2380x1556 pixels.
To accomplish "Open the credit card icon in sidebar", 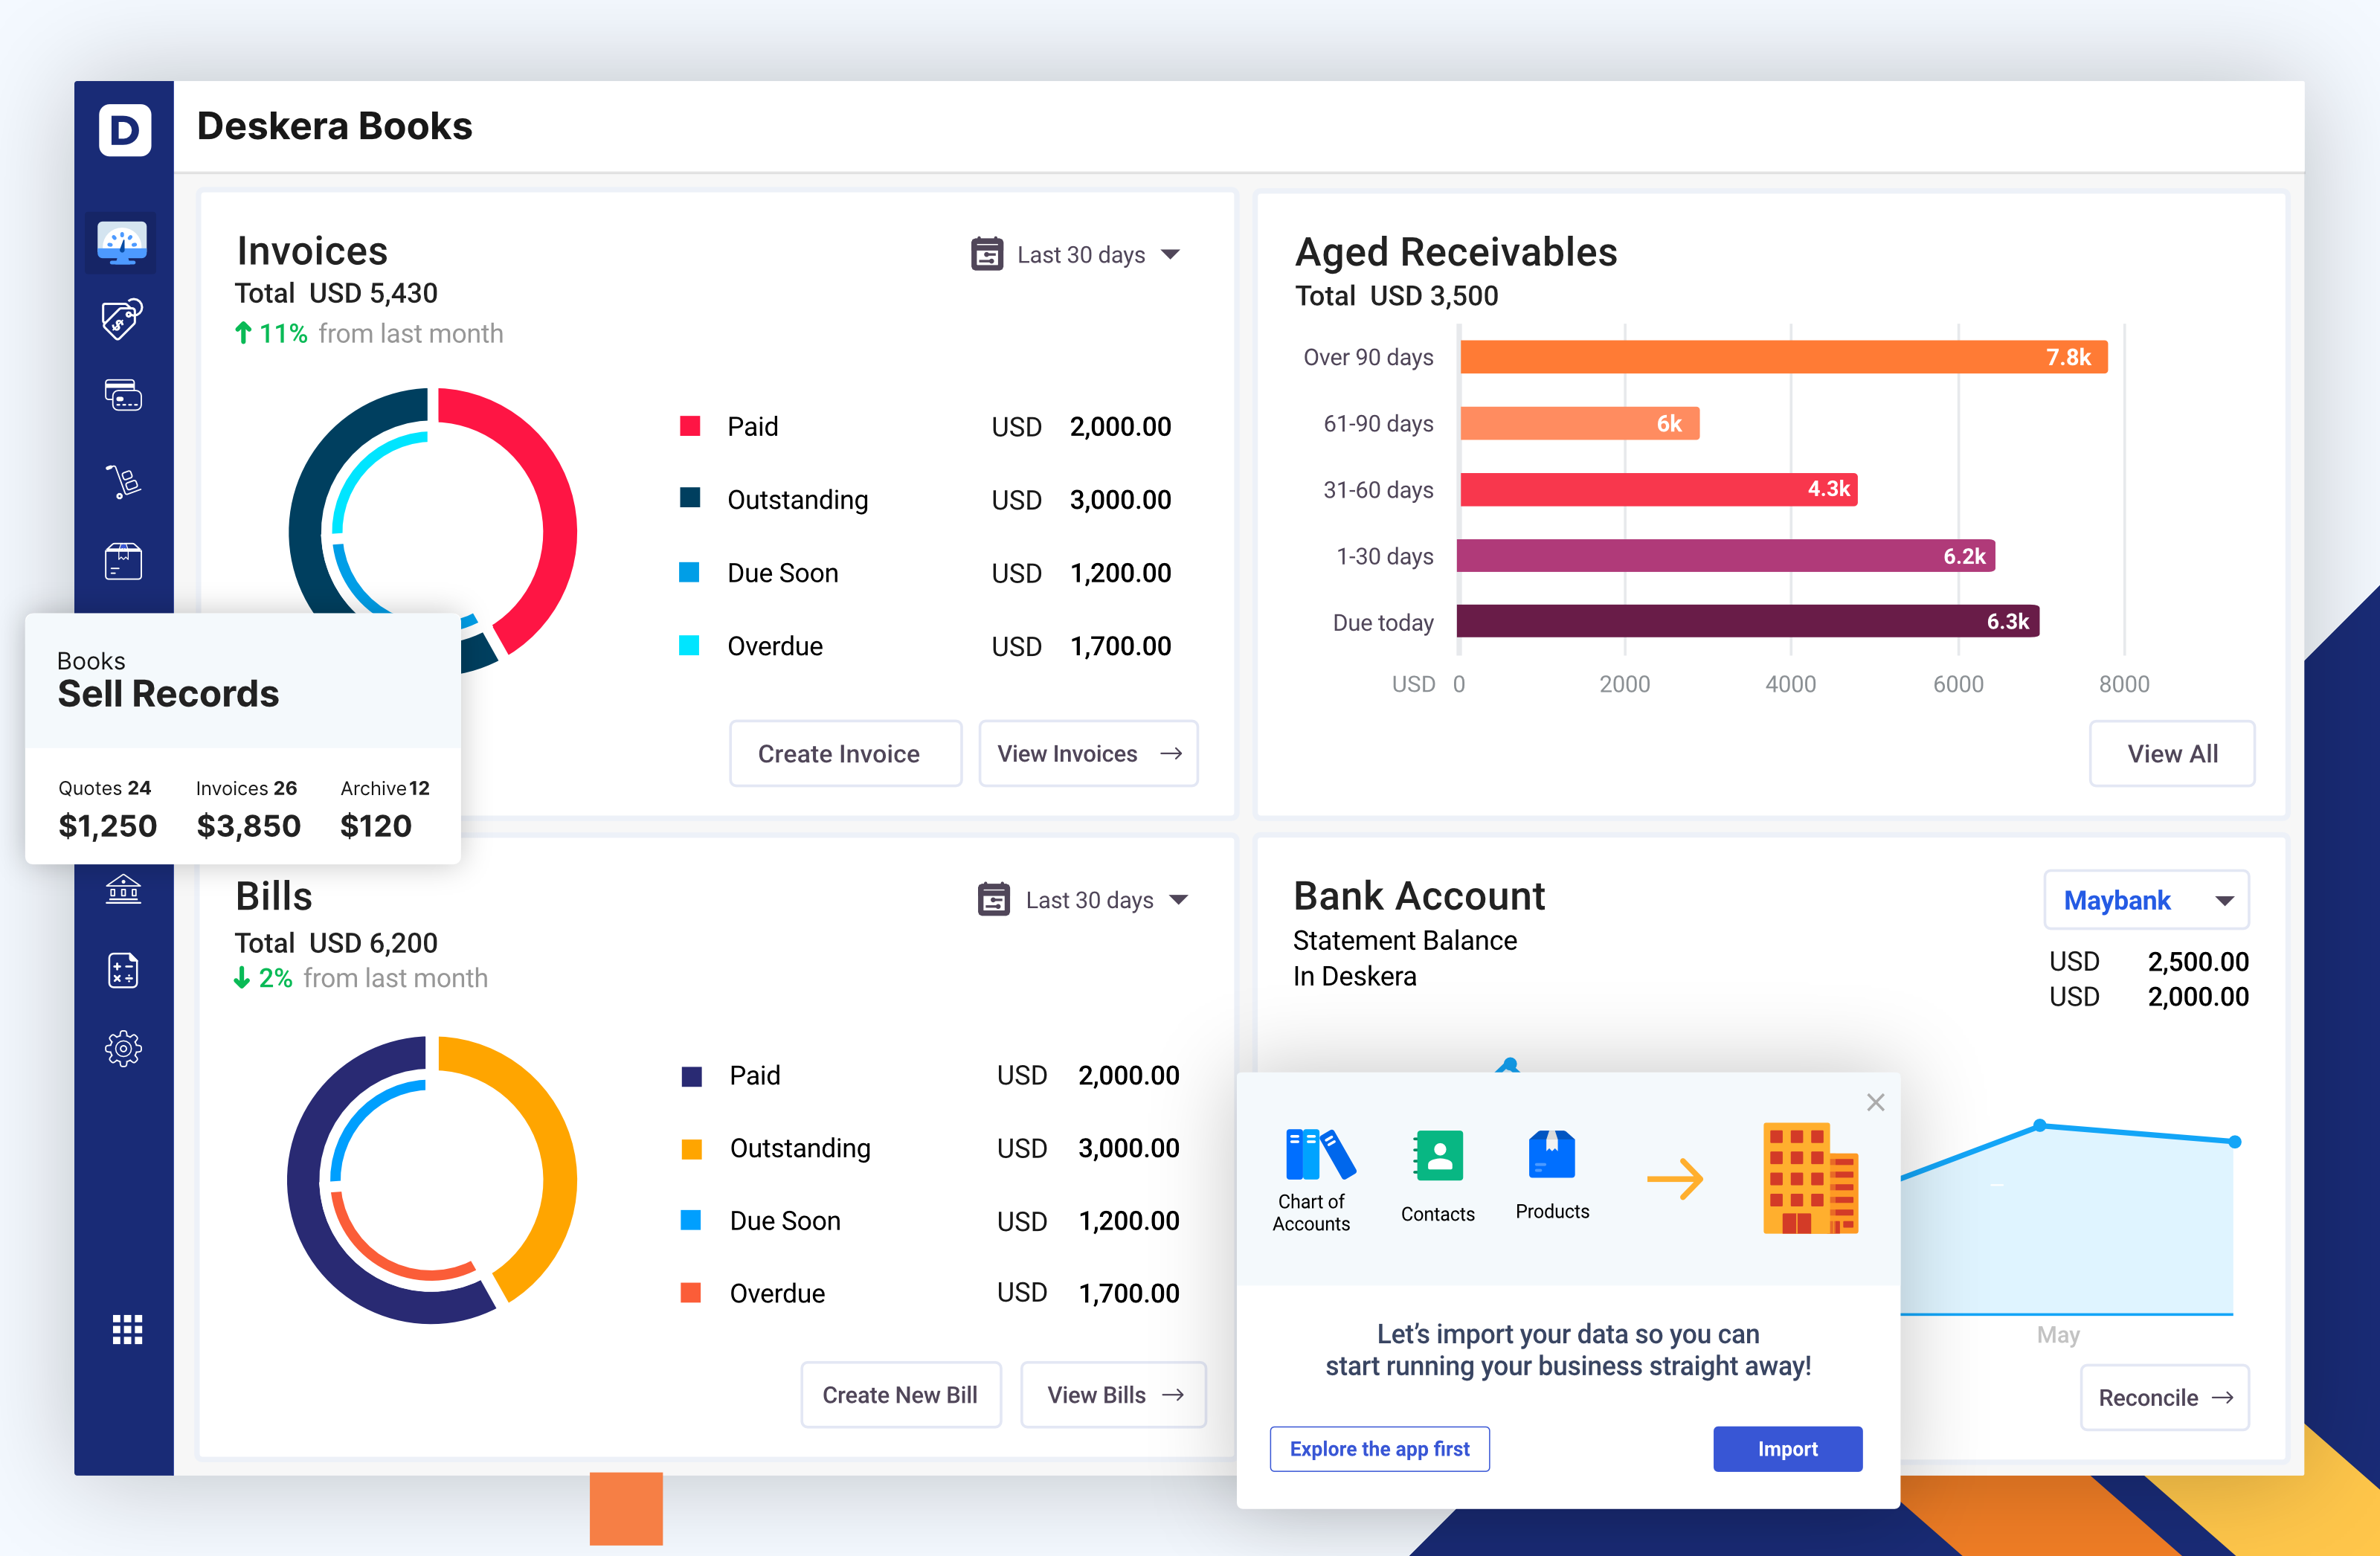I will (x=123, y=396).
